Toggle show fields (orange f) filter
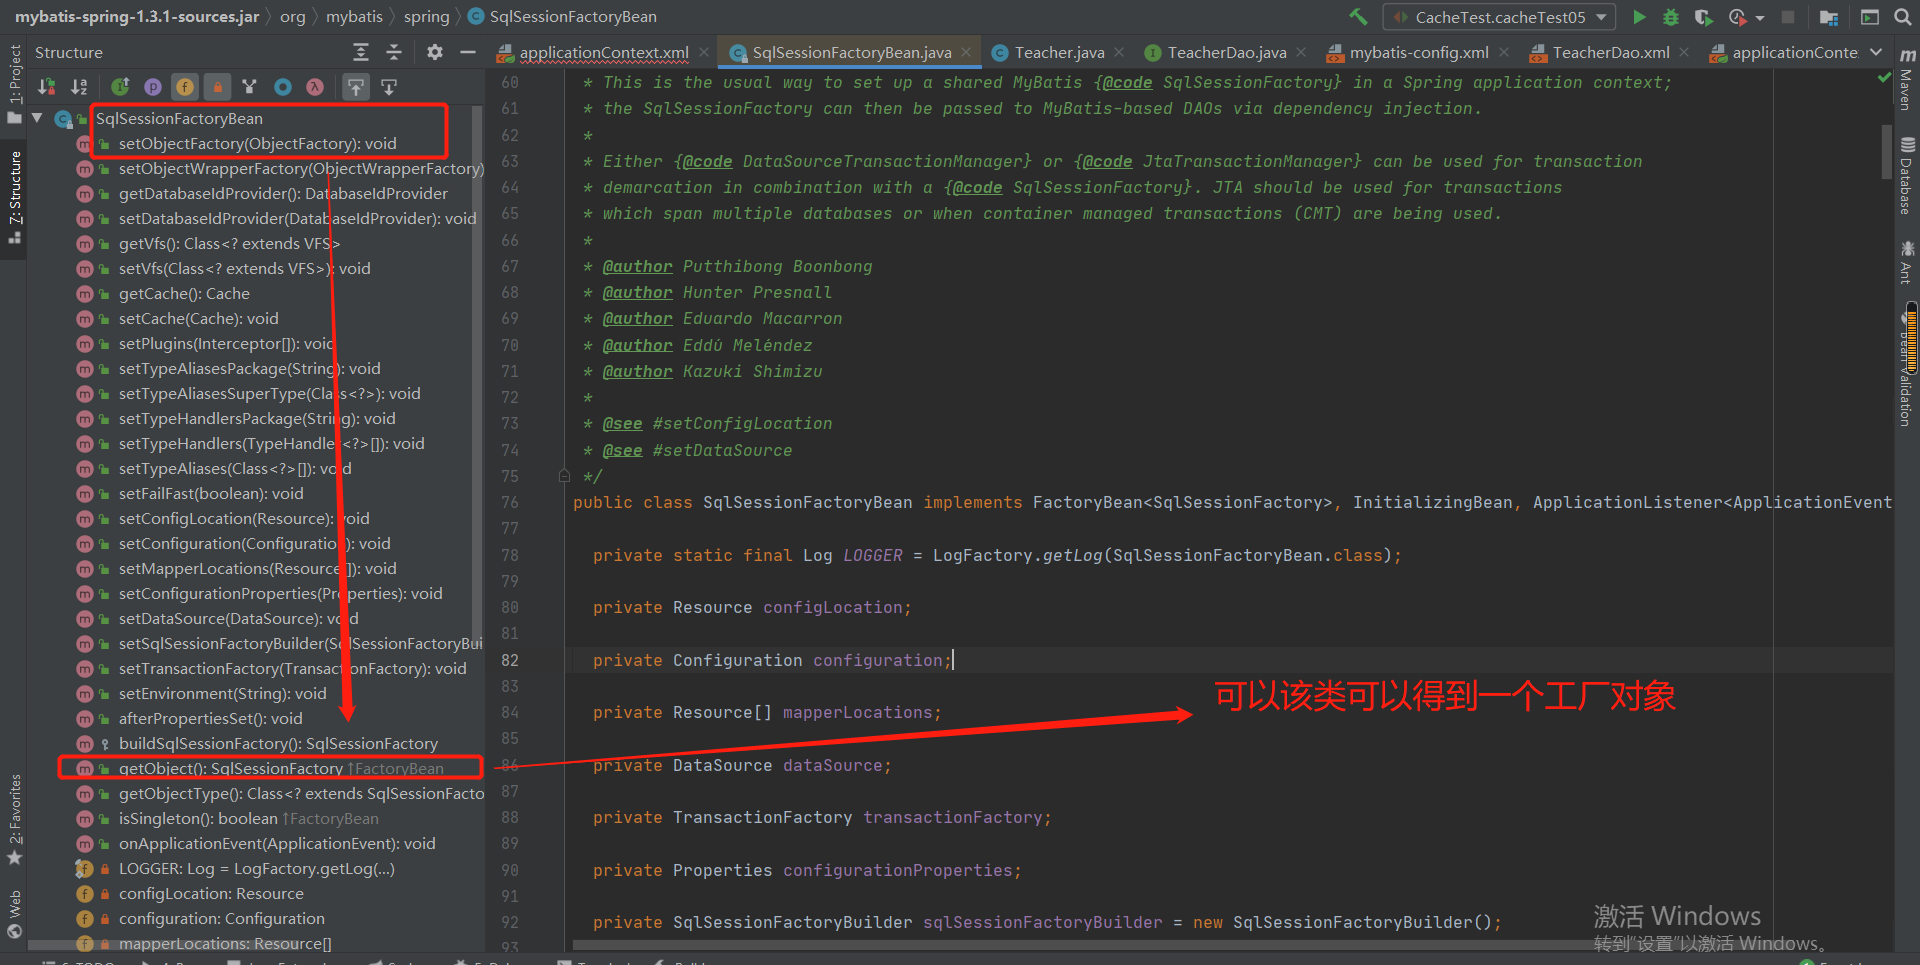This screenshot has width=1920, height=965. pos(185,87)
